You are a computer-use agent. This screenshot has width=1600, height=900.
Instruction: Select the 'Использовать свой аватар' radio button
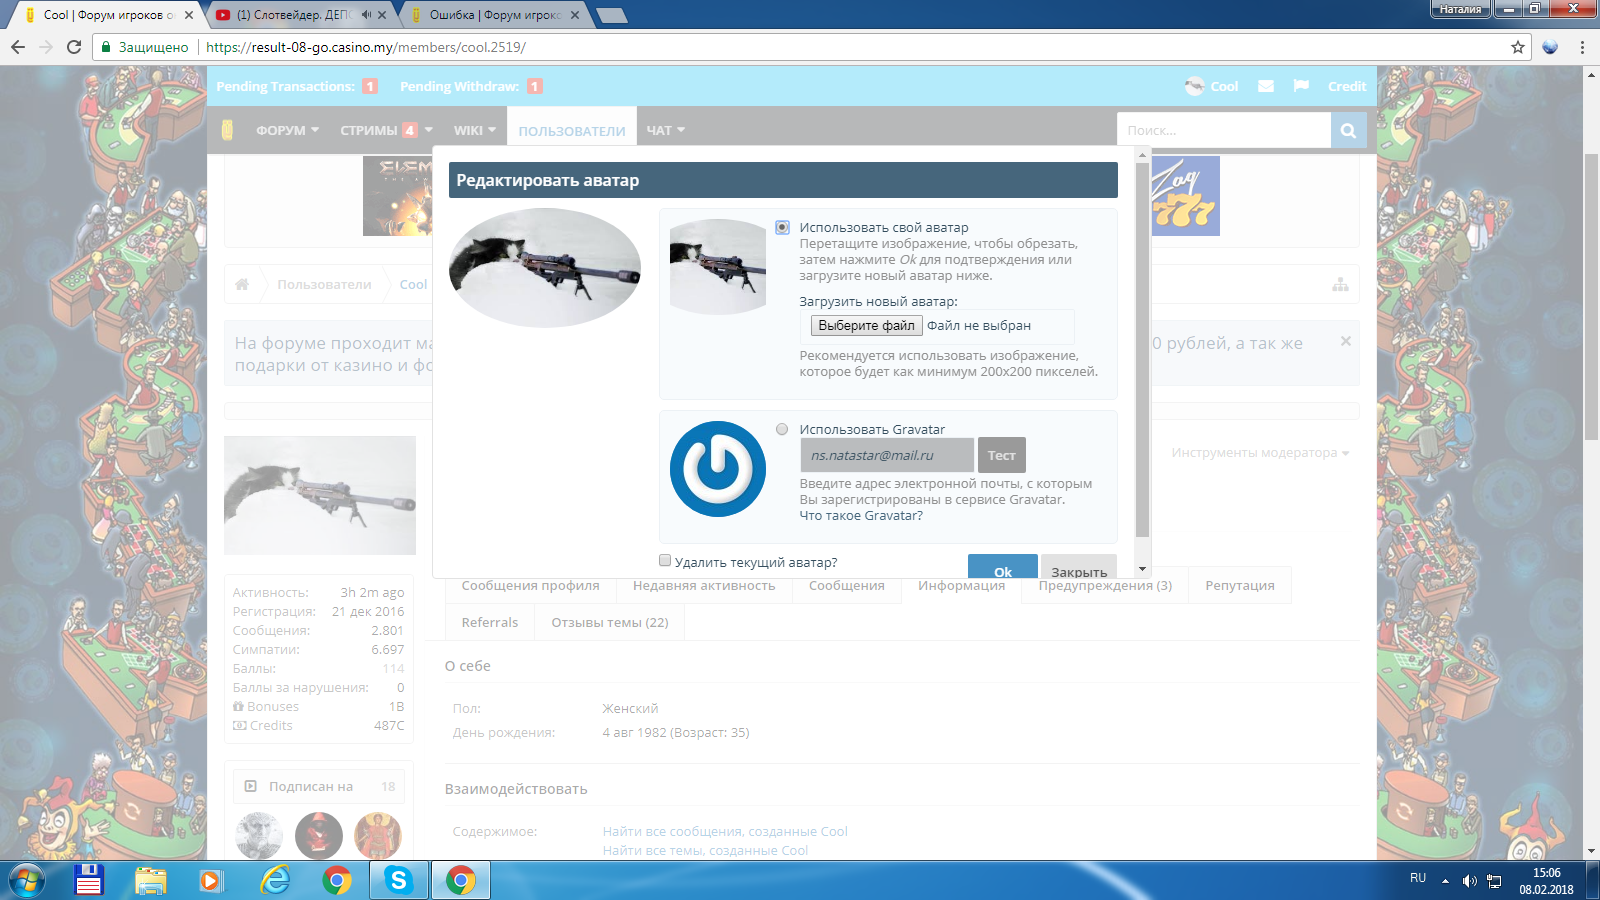coord(782,227)
